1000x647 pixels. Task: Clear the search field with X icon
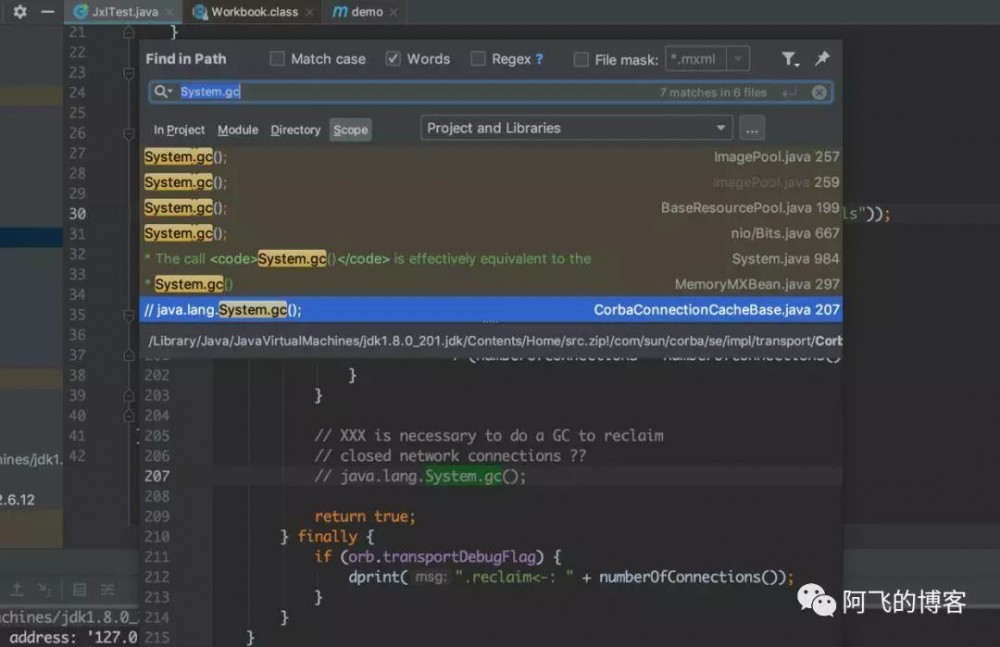click(x=819, y=92)
